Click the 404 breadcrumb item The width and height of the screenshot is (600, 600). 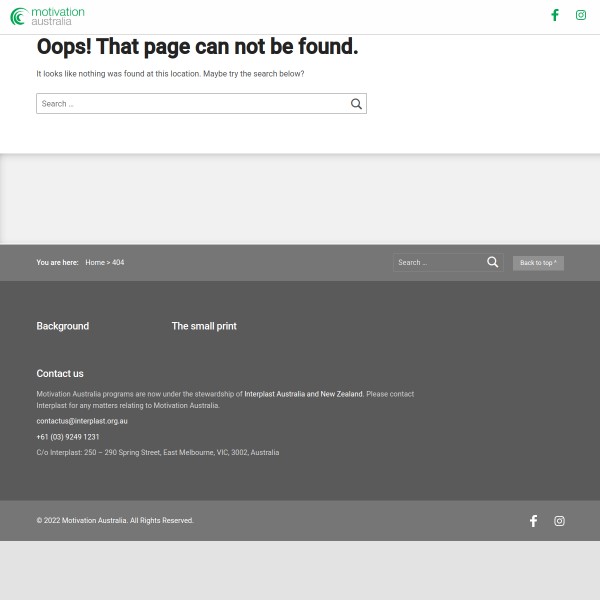[x=118, y=263]
